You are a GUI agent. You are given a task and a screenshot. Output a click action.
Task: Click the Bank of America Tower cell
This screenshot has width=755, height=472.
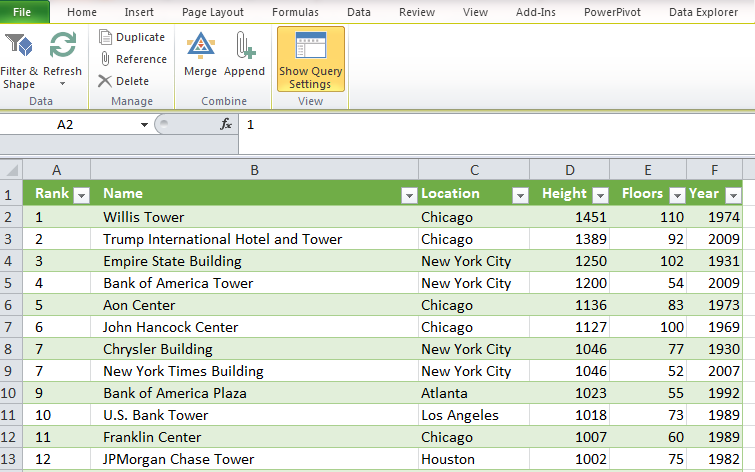tap(254, 283)
